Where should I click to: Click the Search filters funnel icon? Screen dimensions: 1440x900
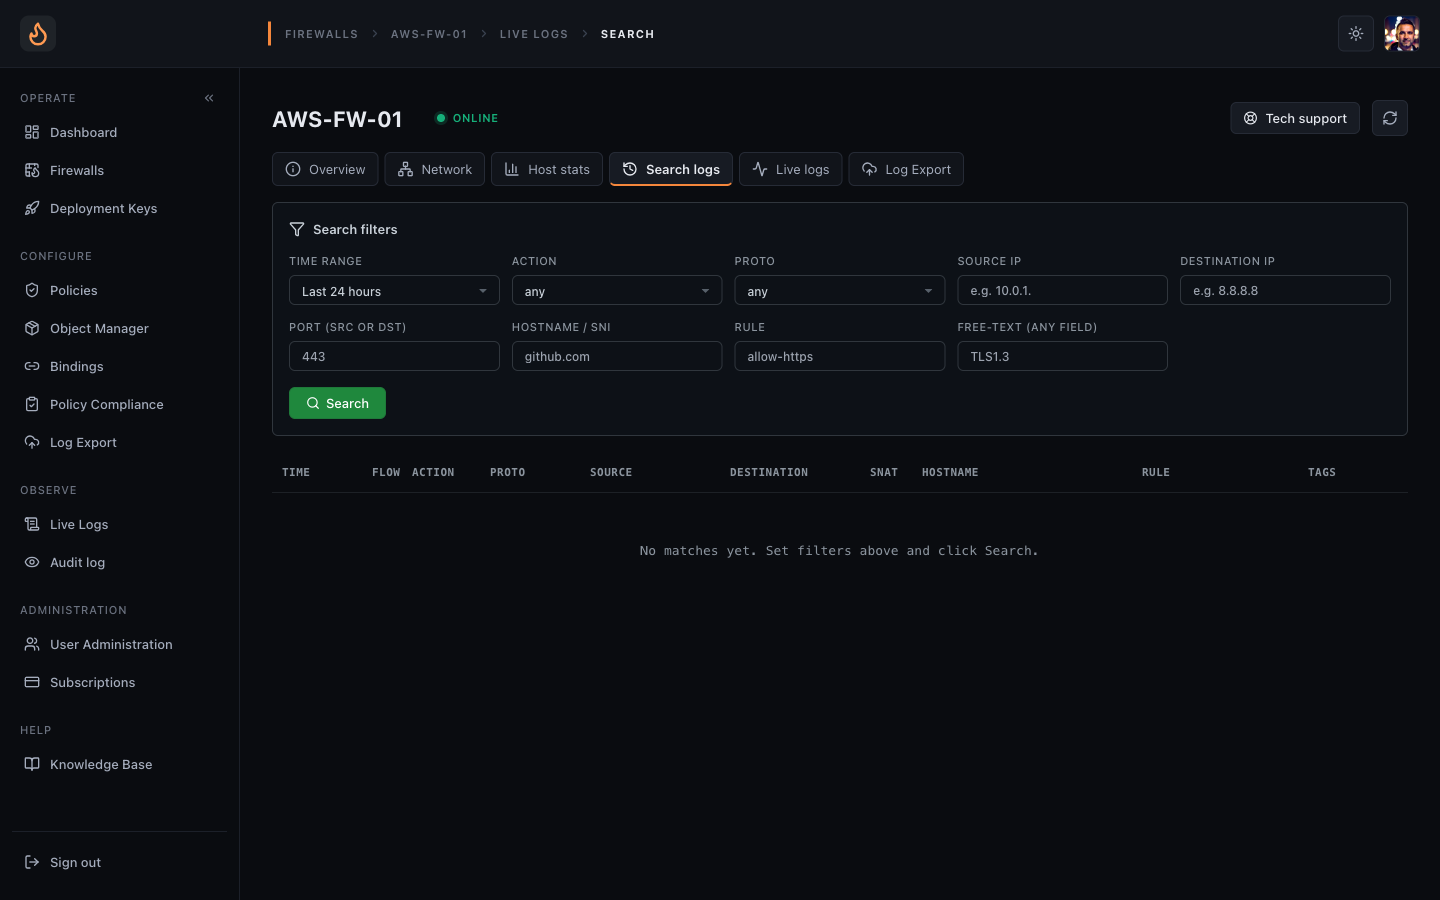(x=297, y=229)
